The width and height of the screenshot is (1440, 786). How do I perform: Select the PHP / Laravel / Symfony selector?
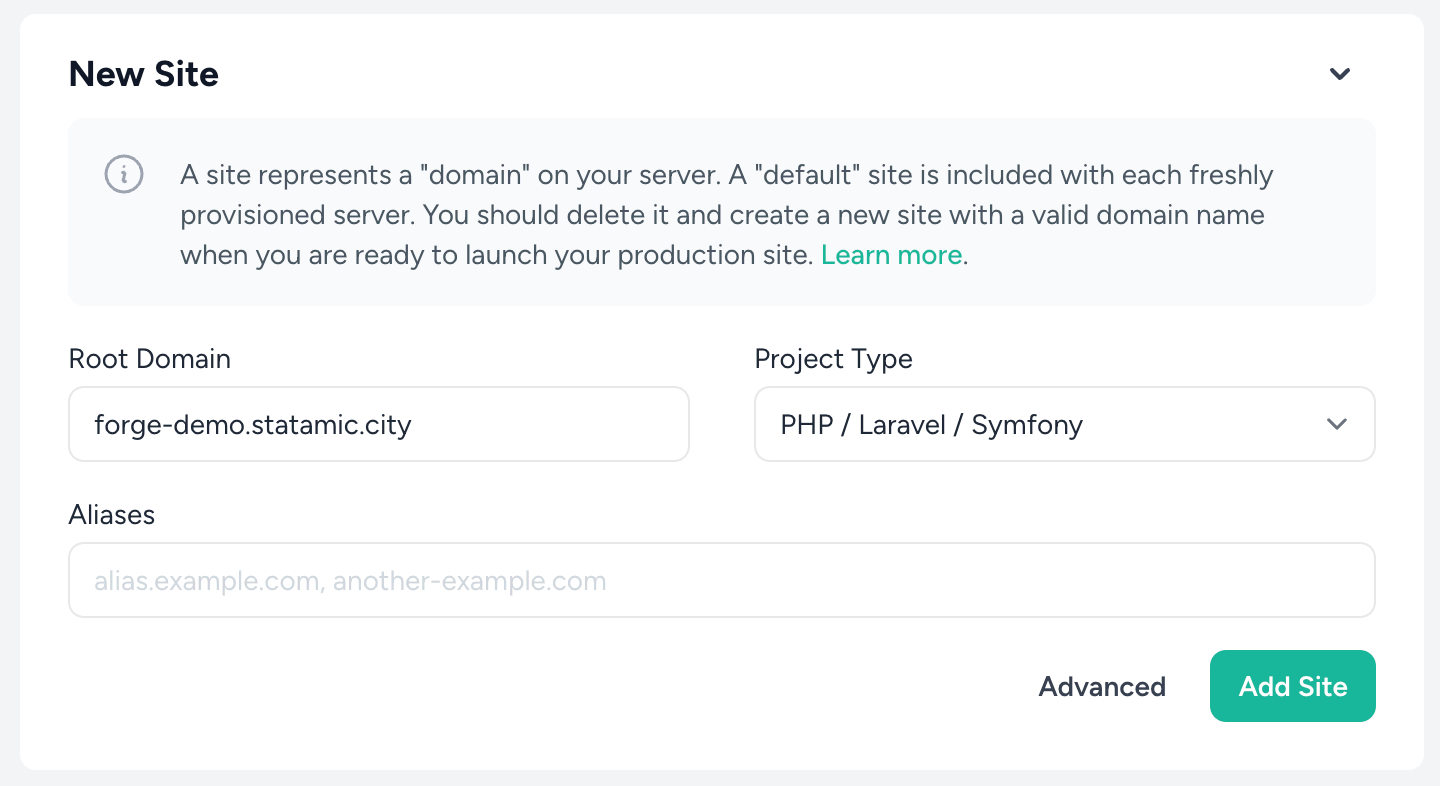1064,424
